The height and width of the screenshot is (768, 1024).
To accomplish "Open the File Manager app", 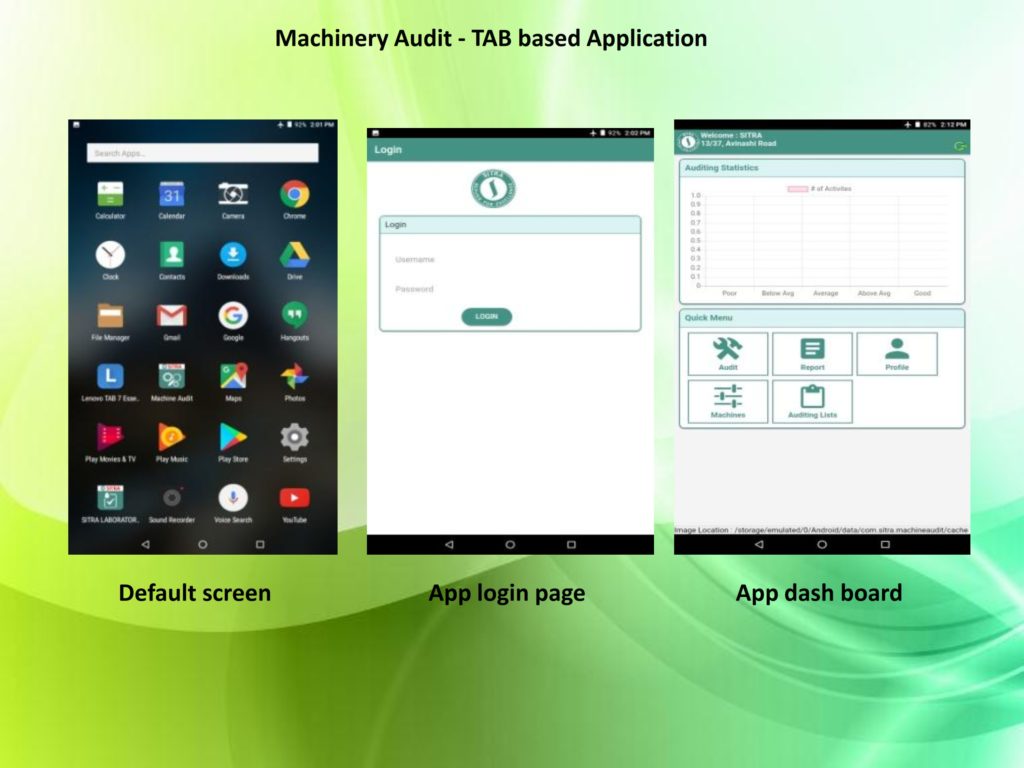I will click(x=110, y=315).
